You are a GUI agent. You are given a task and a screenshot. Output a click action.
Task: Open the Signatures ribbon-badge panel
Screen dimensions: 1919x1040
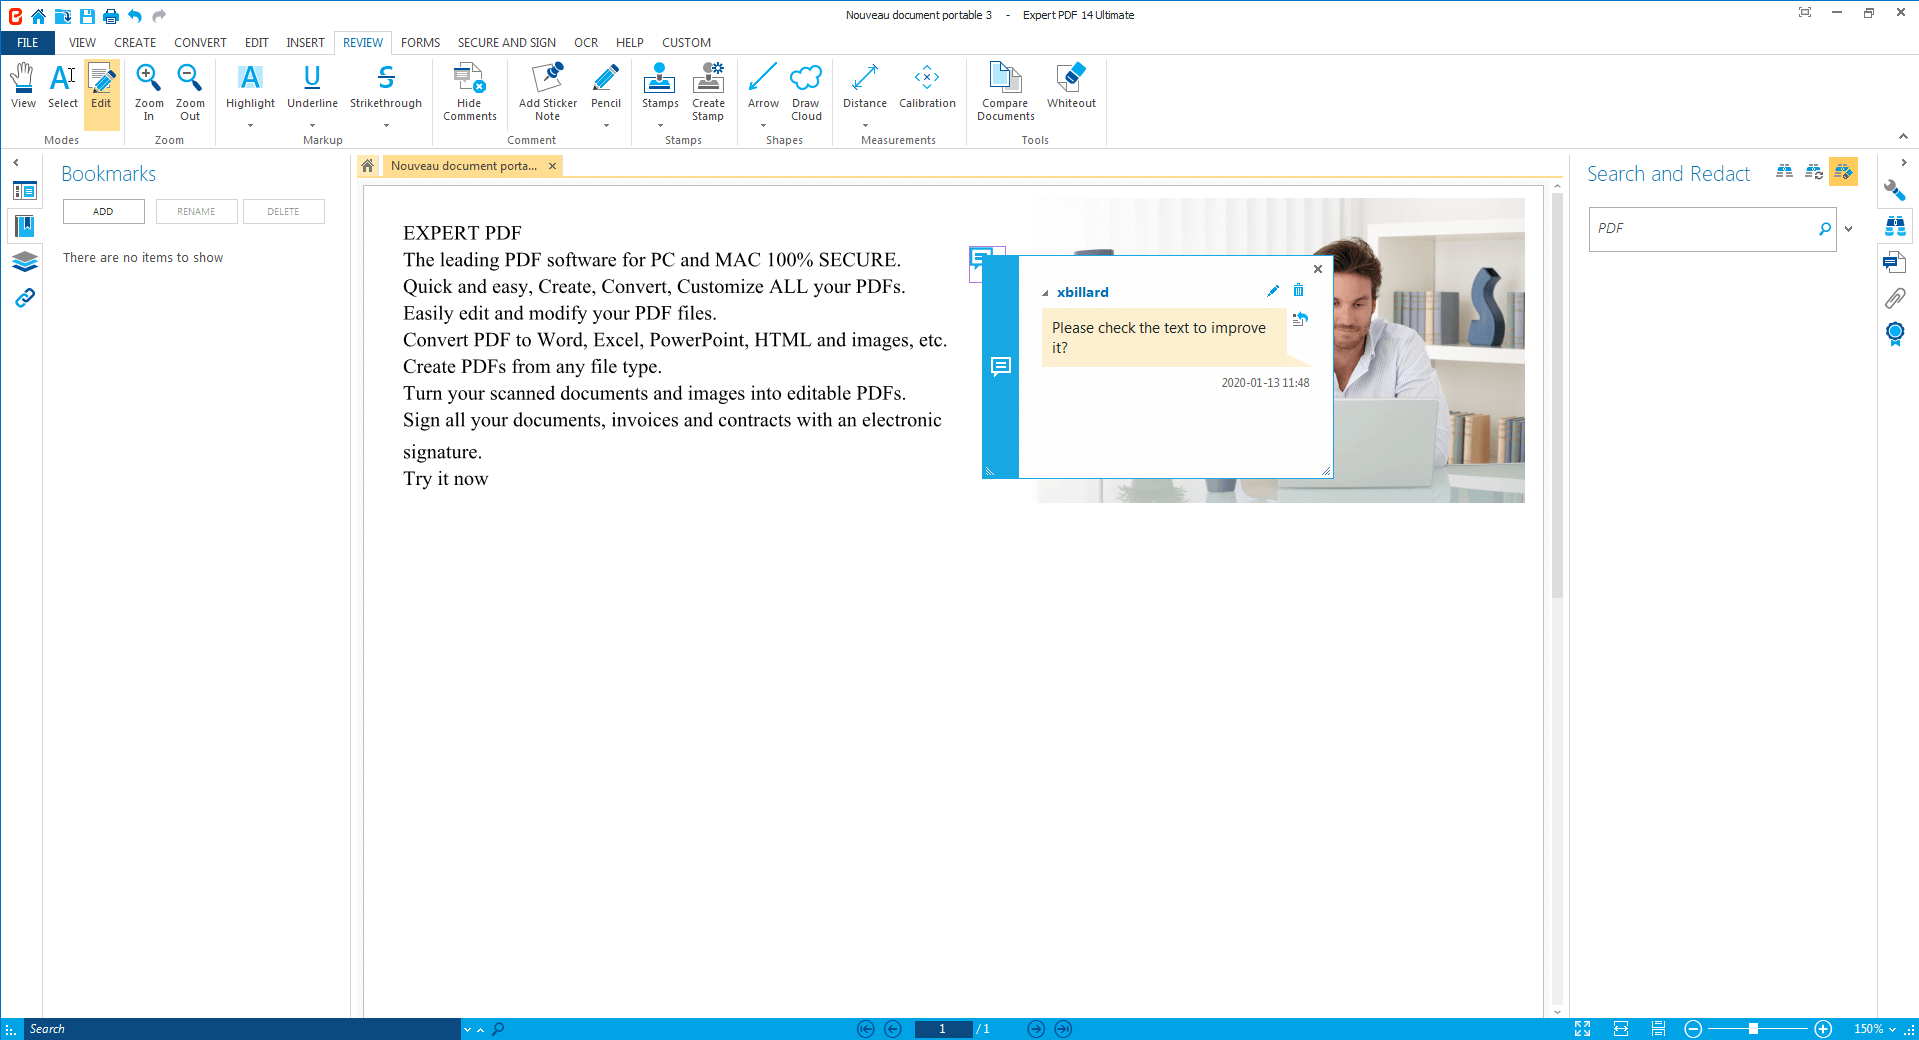coord(1894,334)
